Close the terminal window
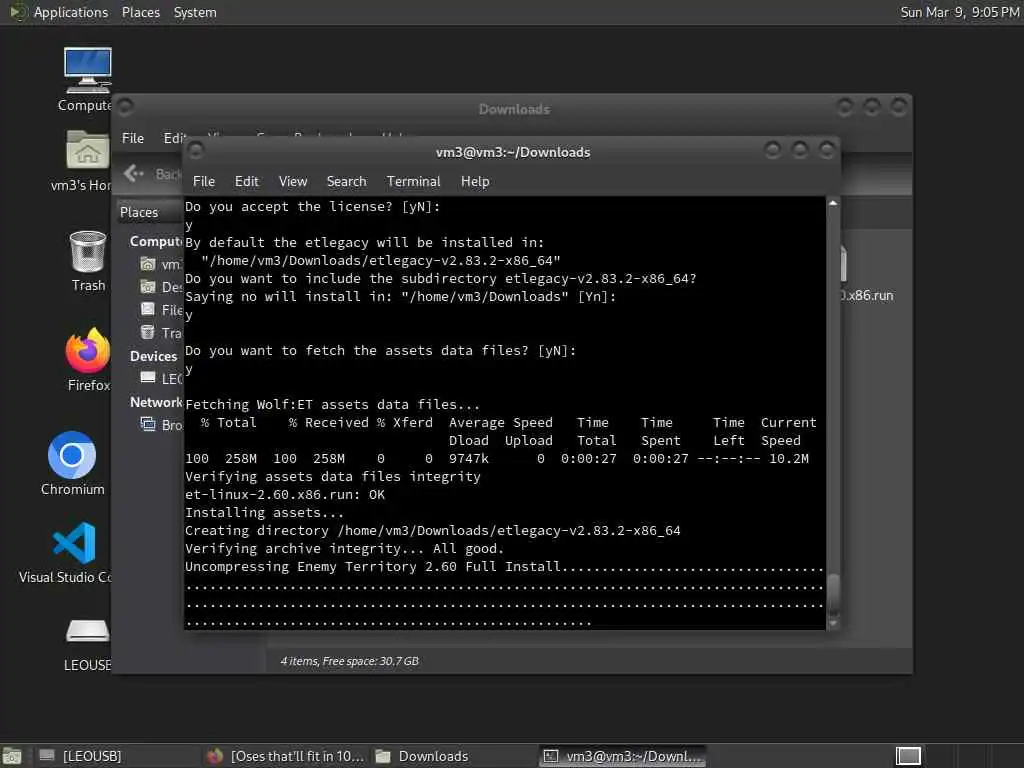1024x768 pixels. 827,151
